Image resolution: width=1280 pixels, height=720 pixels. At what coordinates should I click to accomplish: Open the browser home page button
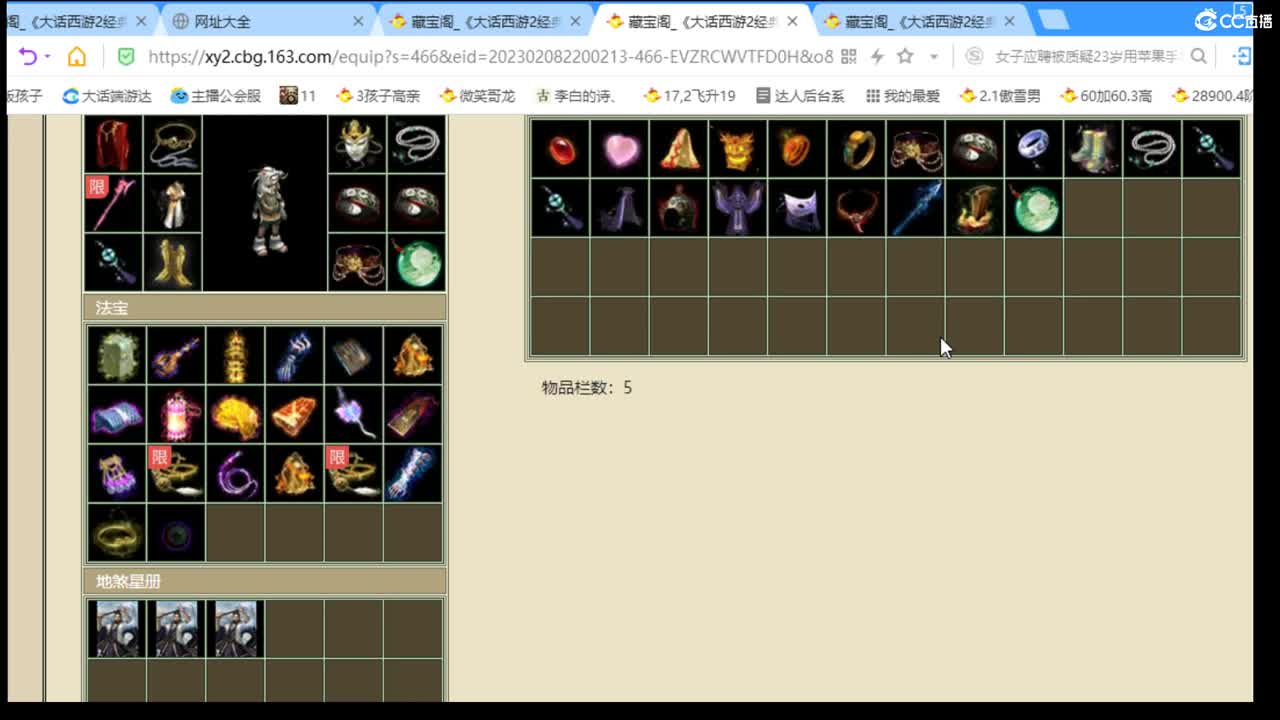(x=77, y=57)
